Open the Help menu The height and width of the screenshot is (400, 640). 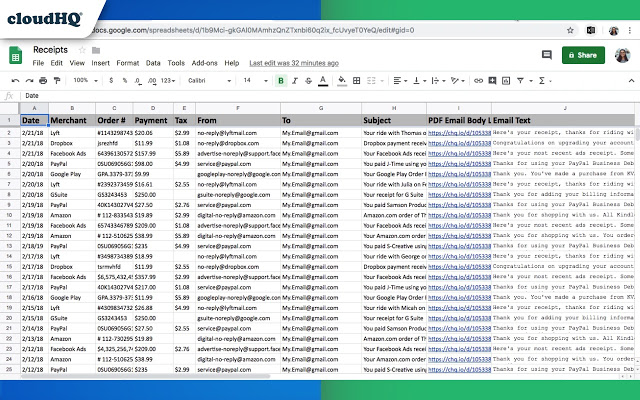(231, 63)
